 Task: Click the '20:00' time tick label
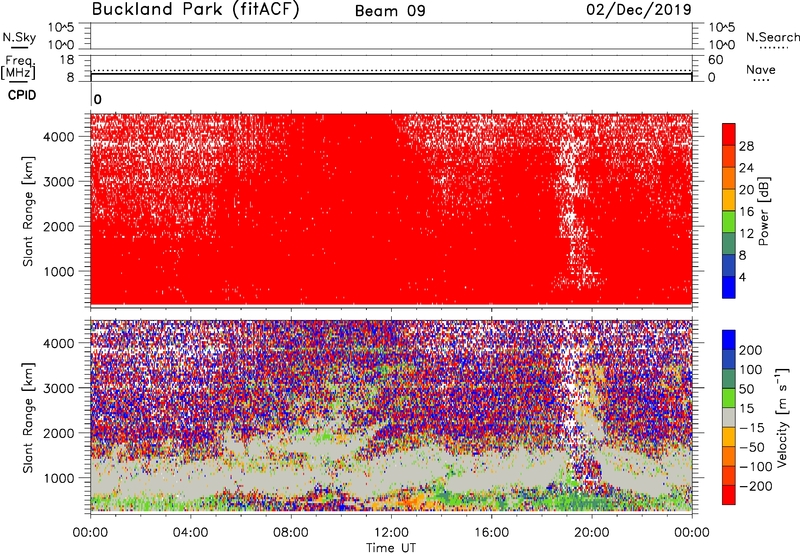click(591, 533)
